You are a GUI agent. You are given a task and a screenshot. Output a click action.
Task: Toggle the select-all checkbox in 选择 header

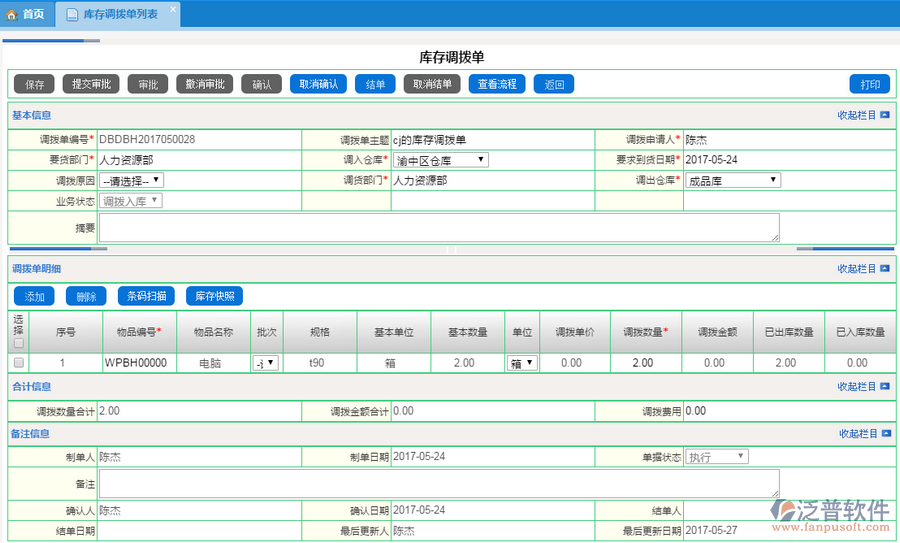tap(19, 343)
